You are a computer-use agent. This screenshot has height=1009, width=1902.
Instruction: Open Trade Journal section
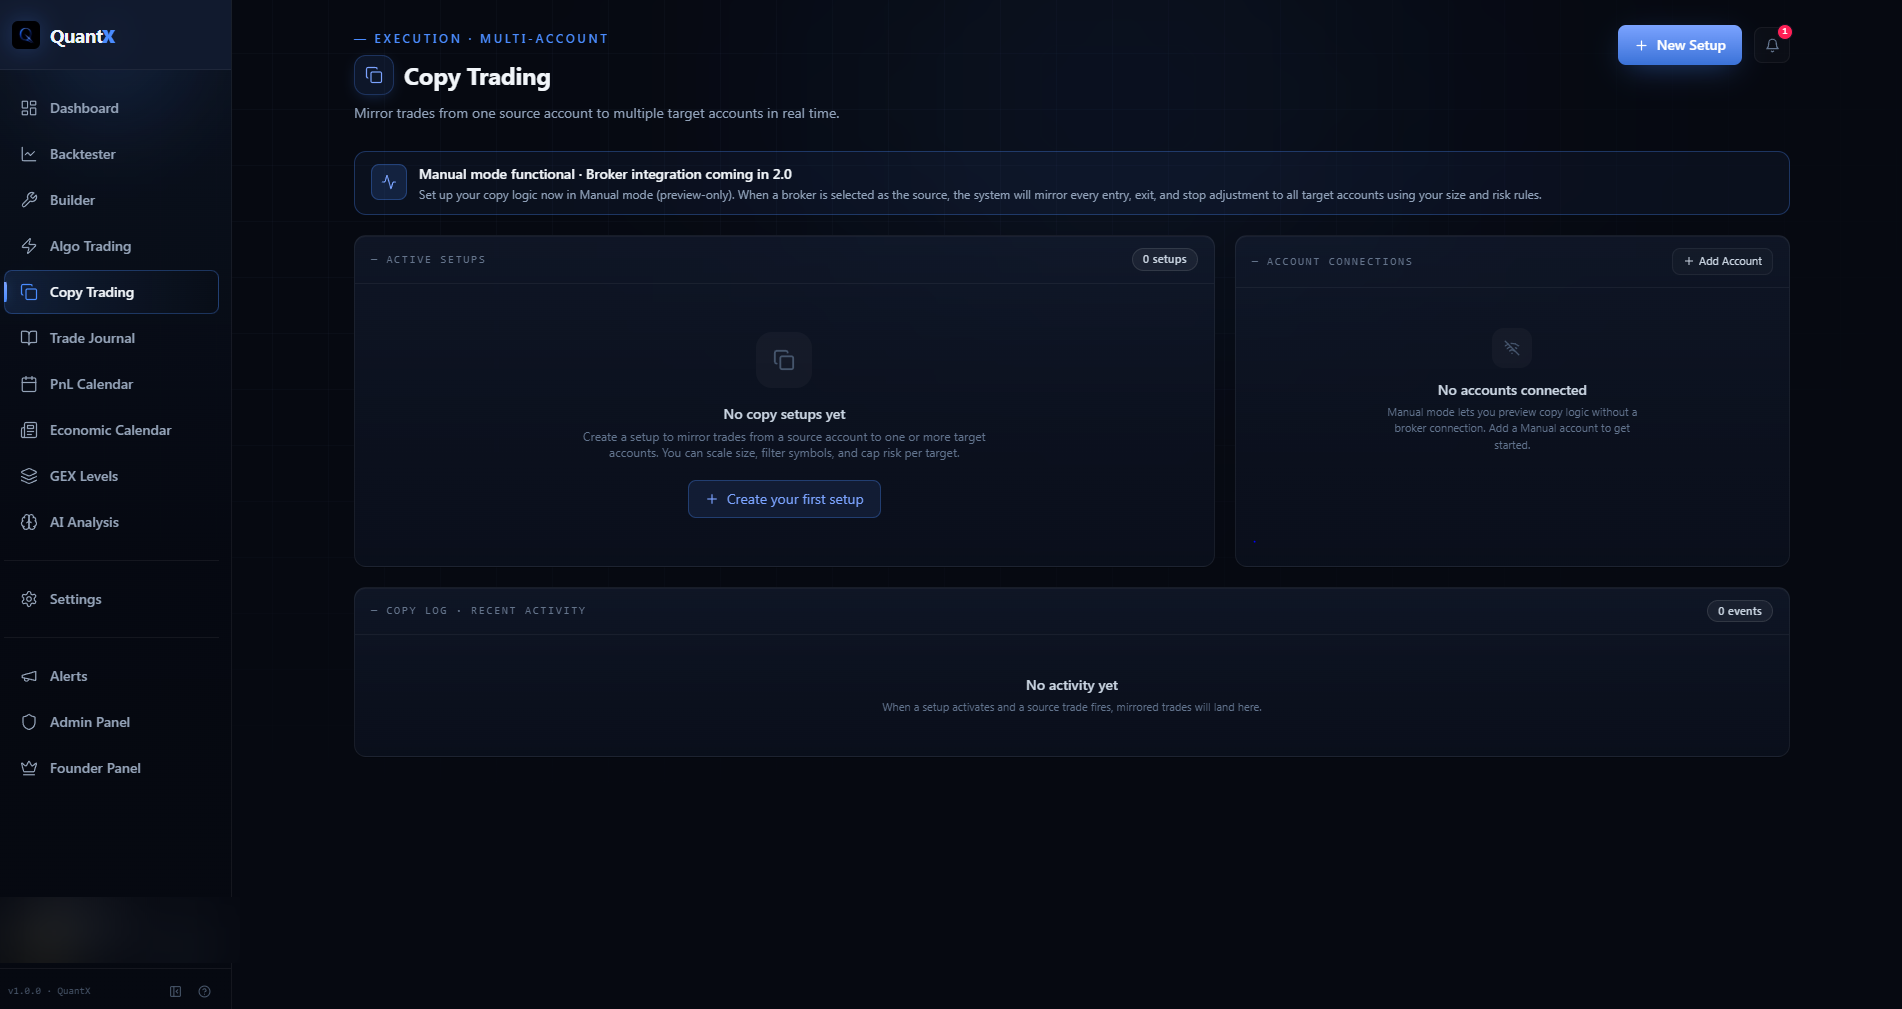pos(111,338)
